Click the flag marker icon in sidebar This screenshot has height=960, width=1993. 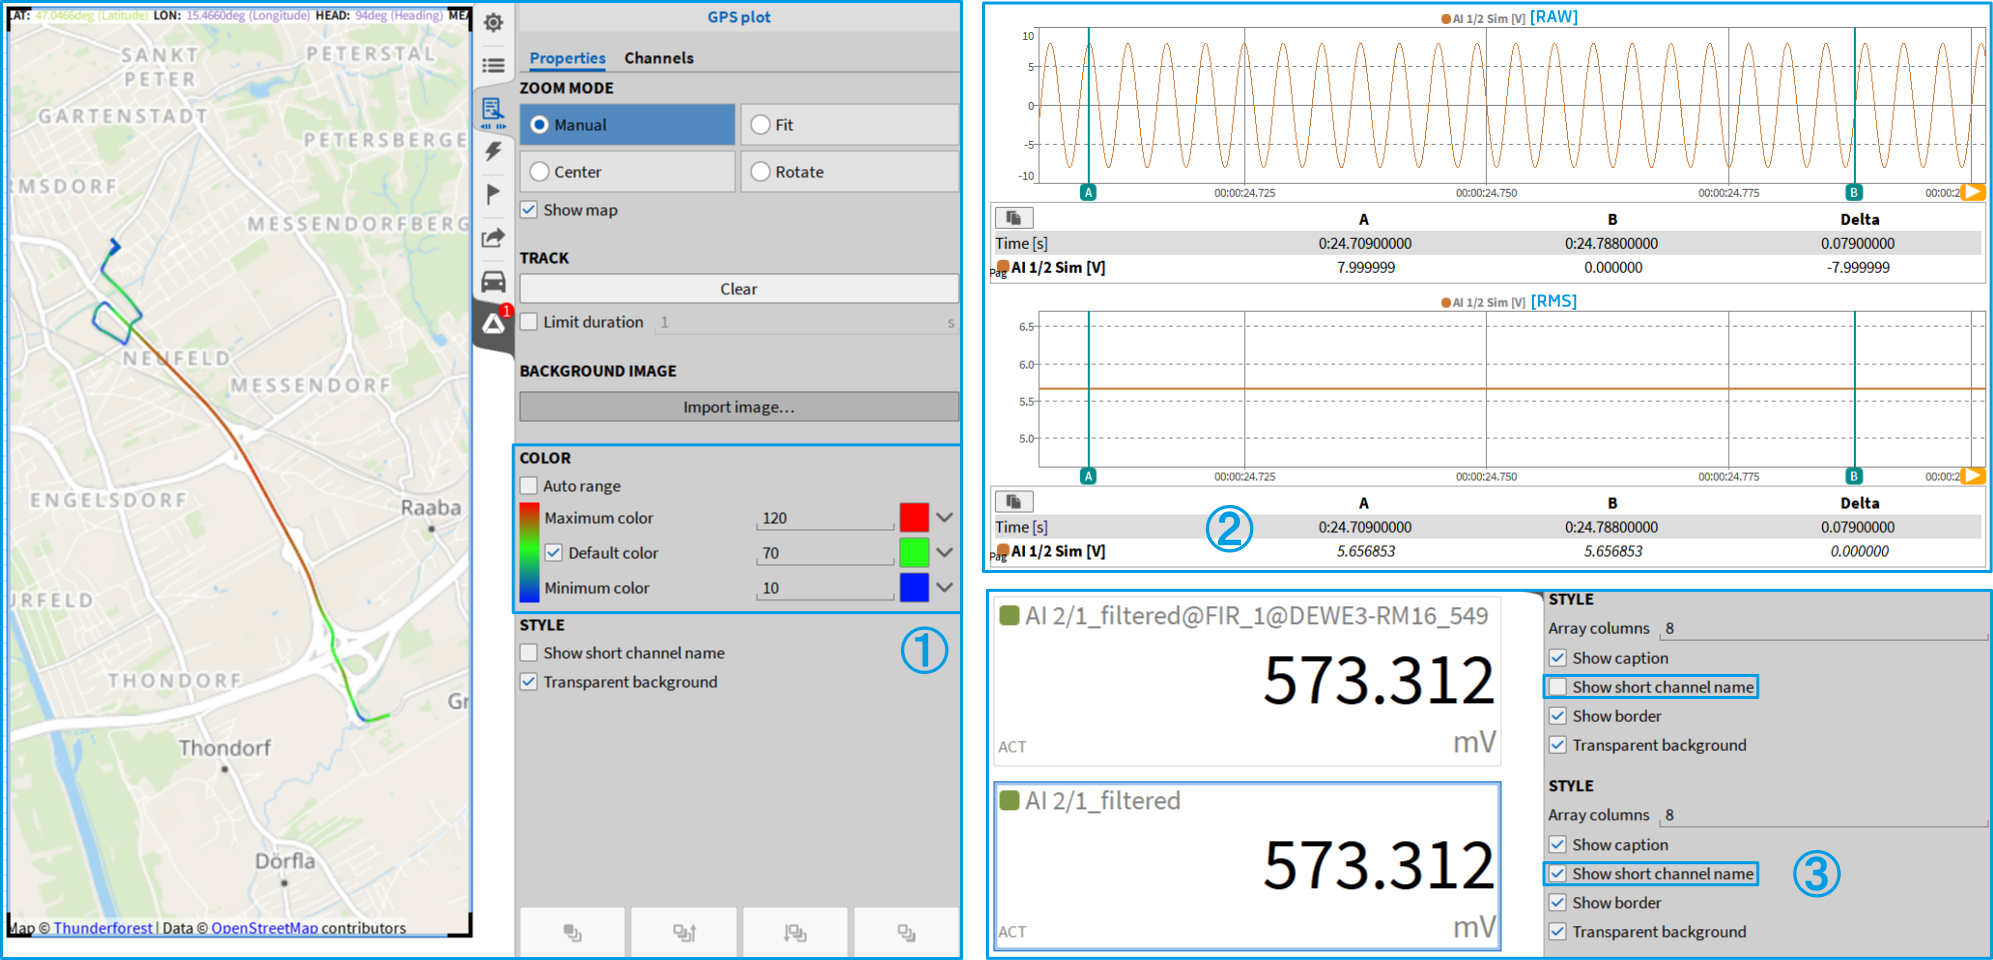pyautogui.click(x=493, y=194)
